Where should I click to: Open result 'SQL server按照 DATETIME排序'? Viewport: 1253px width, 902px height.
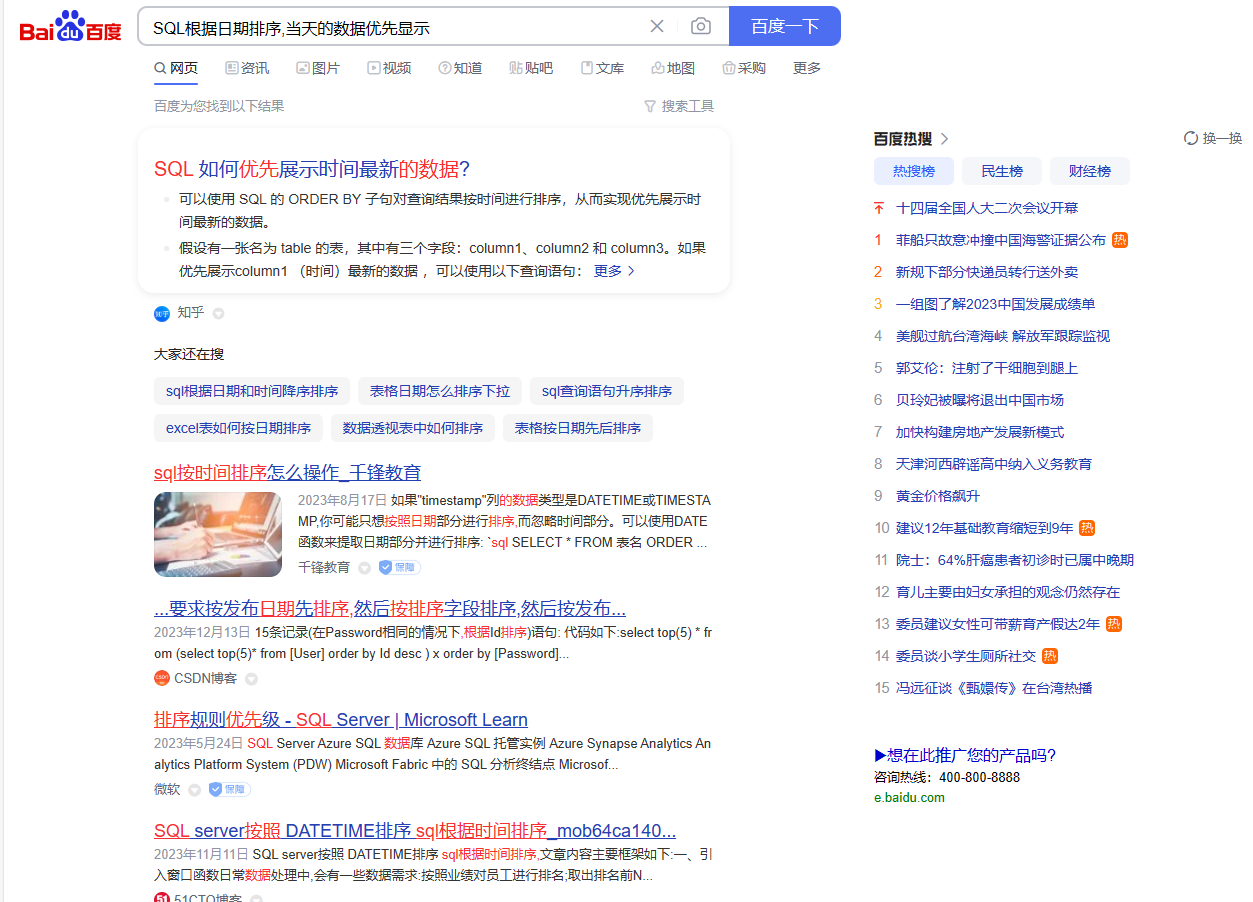point(415,831)
